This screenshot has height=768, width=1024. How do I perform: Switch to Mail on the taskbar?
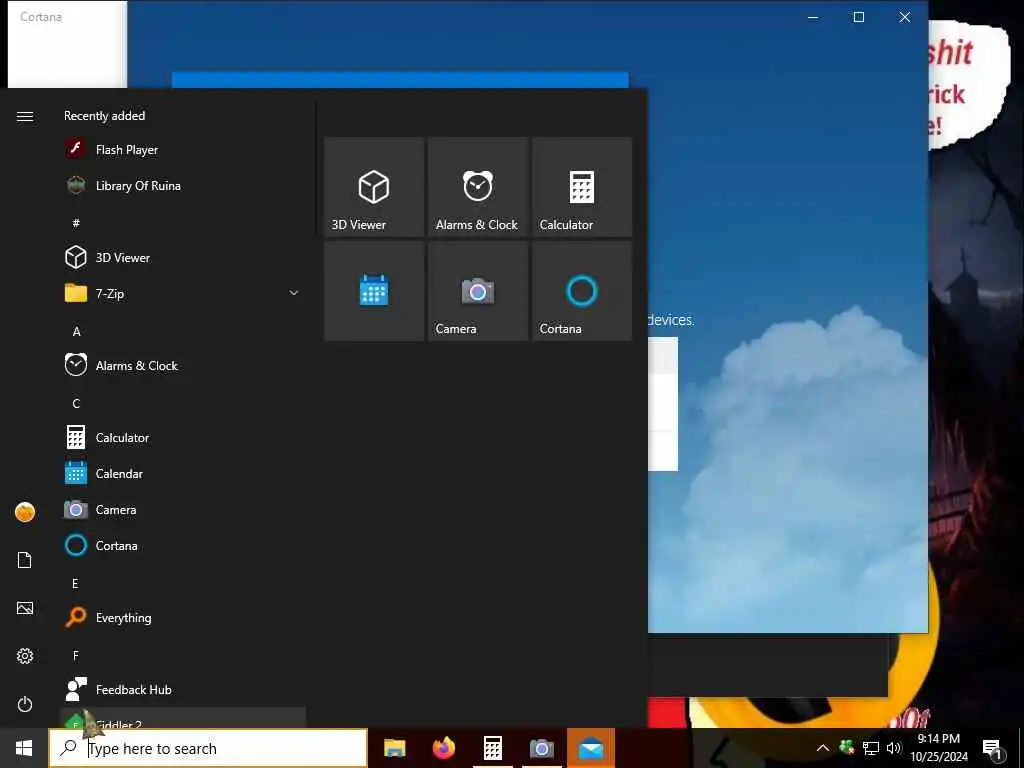(x=591, y=748)
